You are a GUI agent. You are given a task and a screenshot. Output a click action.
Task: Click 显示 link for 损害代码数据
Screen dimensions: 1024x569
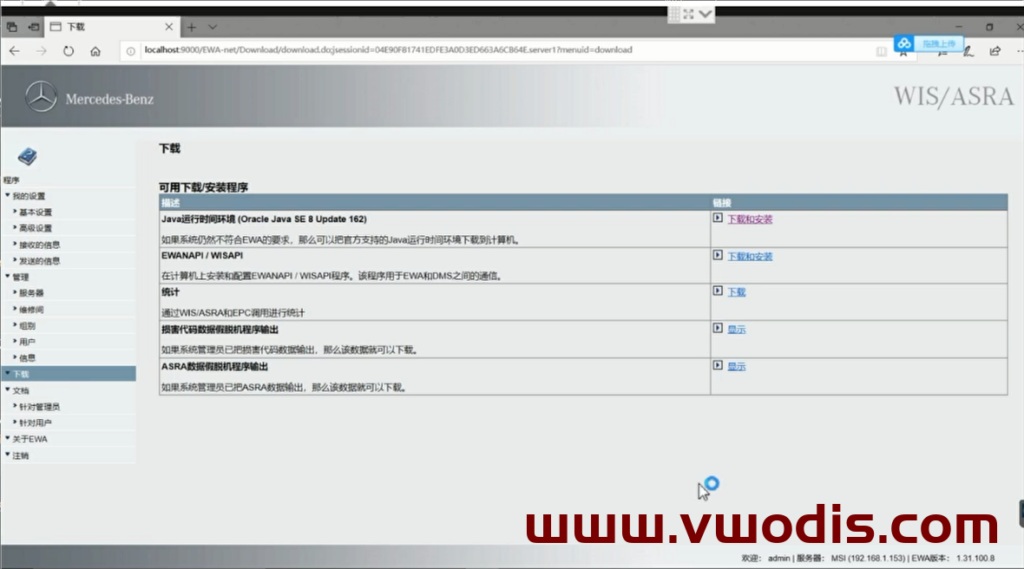737,329
